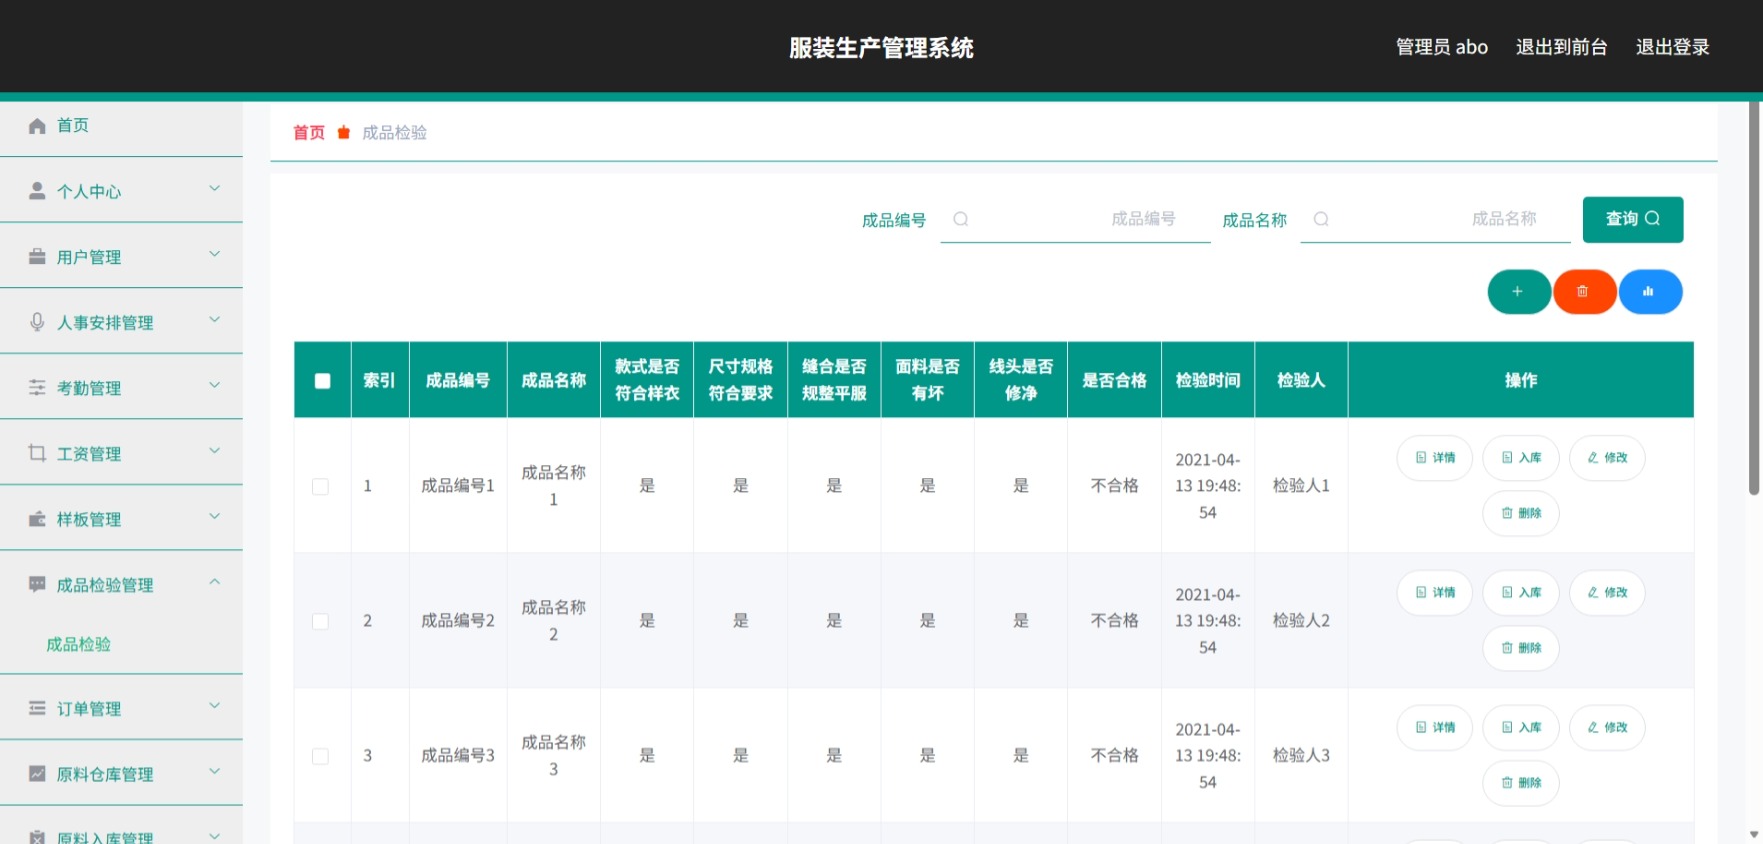Screen dimensions: 1763x844
Task: Click the person icon for 个人中心
Action: (x=37, y=191)
